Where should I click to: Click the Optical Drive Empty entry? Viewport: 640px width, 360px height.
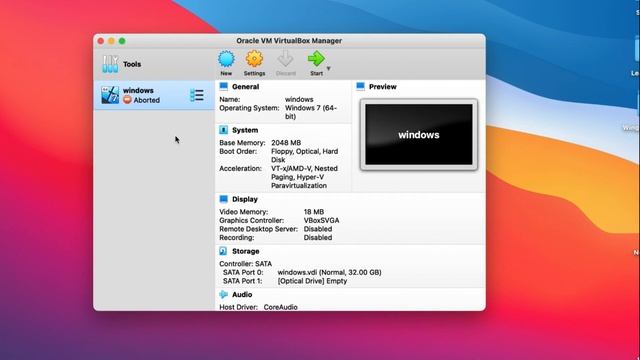(312, 281)
